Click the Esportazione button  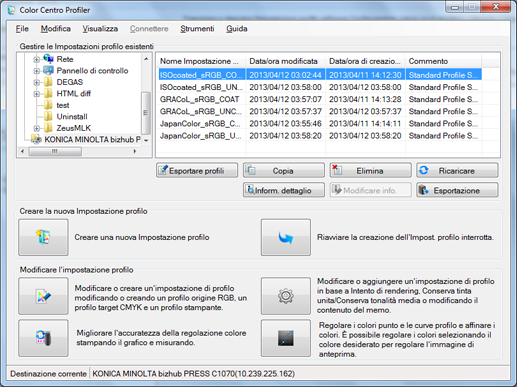click(x=457, y=190)
